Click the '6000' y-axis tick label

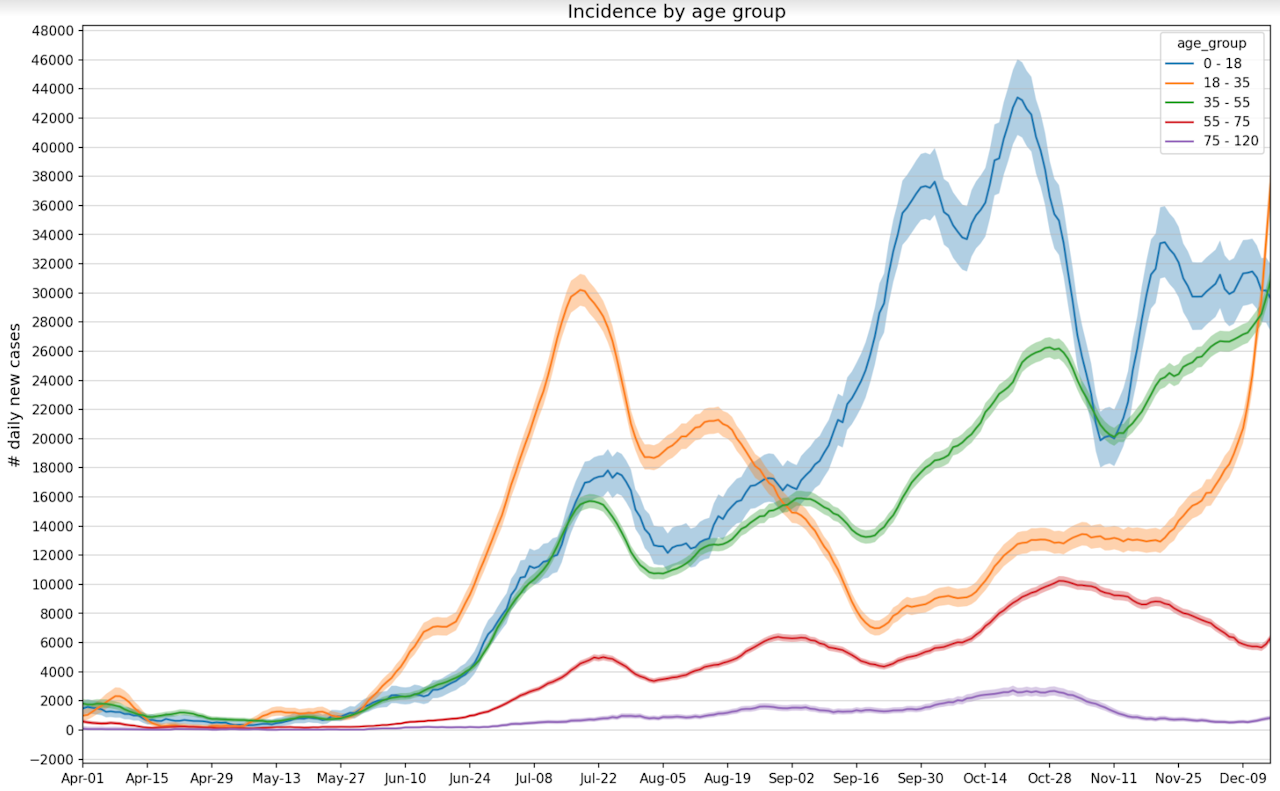tap(57, 642)
